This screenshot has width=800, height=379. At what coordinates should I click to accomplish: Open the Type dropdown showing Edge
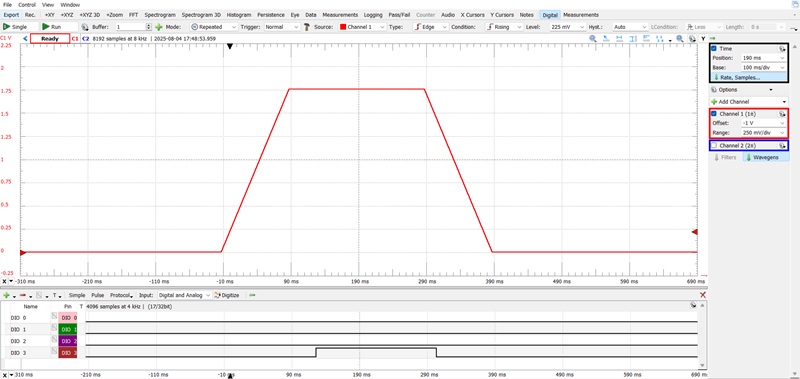pos(430,27)
